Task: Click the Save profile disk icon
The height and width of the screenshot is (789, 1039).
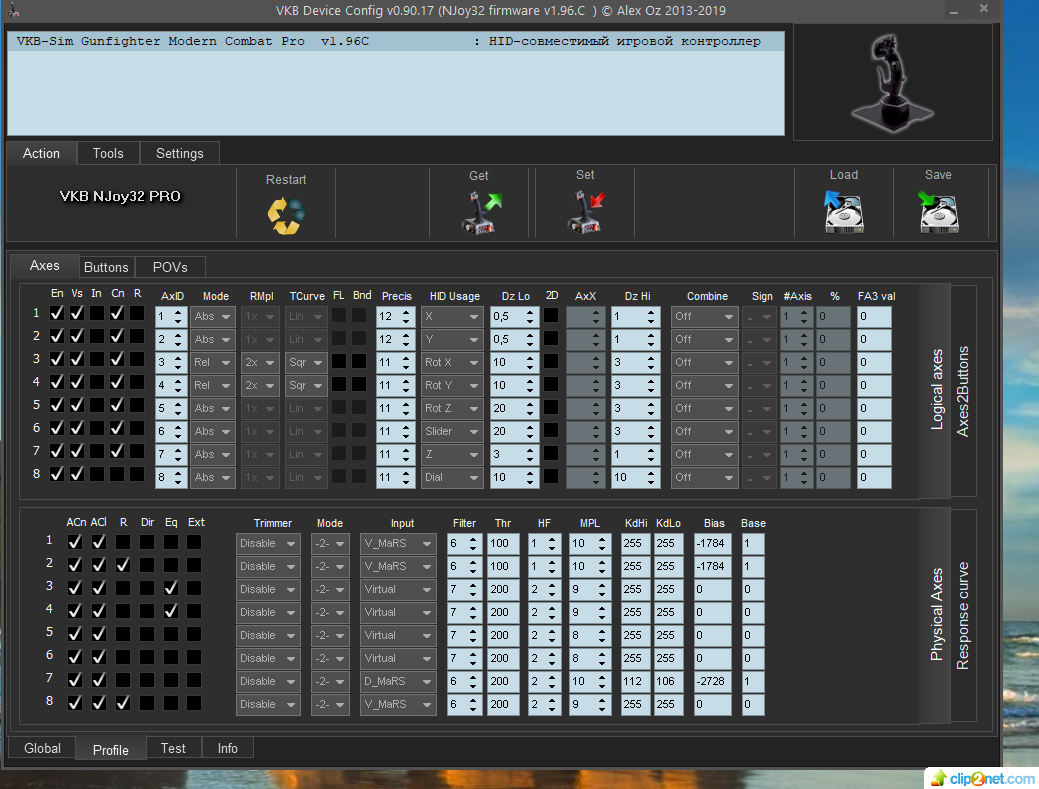Action: (938, 212)
